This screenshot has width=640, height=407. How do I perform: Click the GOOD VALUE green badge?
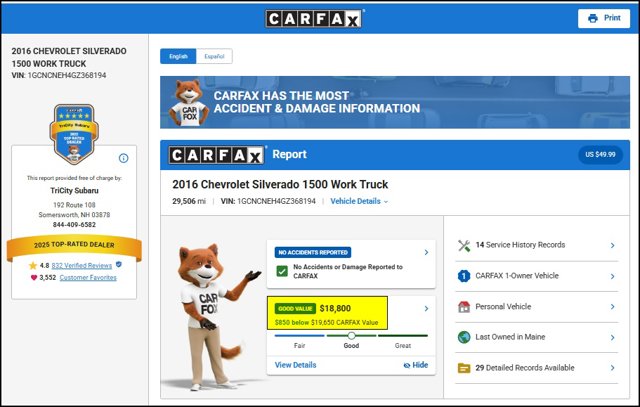click(295, 309)
